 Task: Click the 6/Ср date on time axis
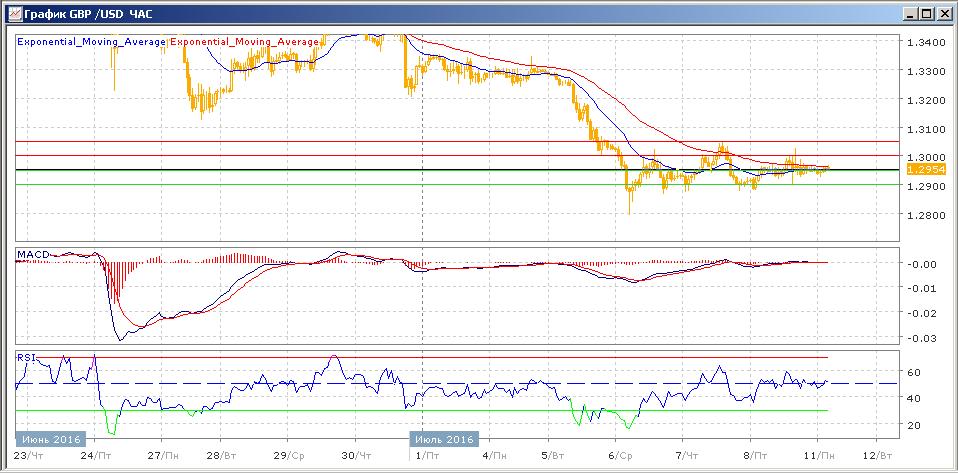[x=619, y=456]
